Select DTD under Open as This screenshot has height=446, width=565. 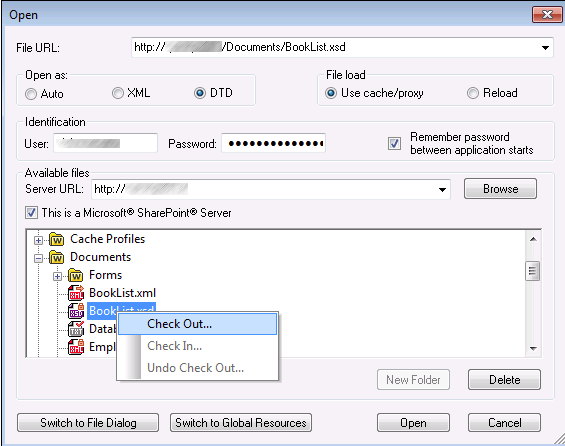(x=200, y=93)
